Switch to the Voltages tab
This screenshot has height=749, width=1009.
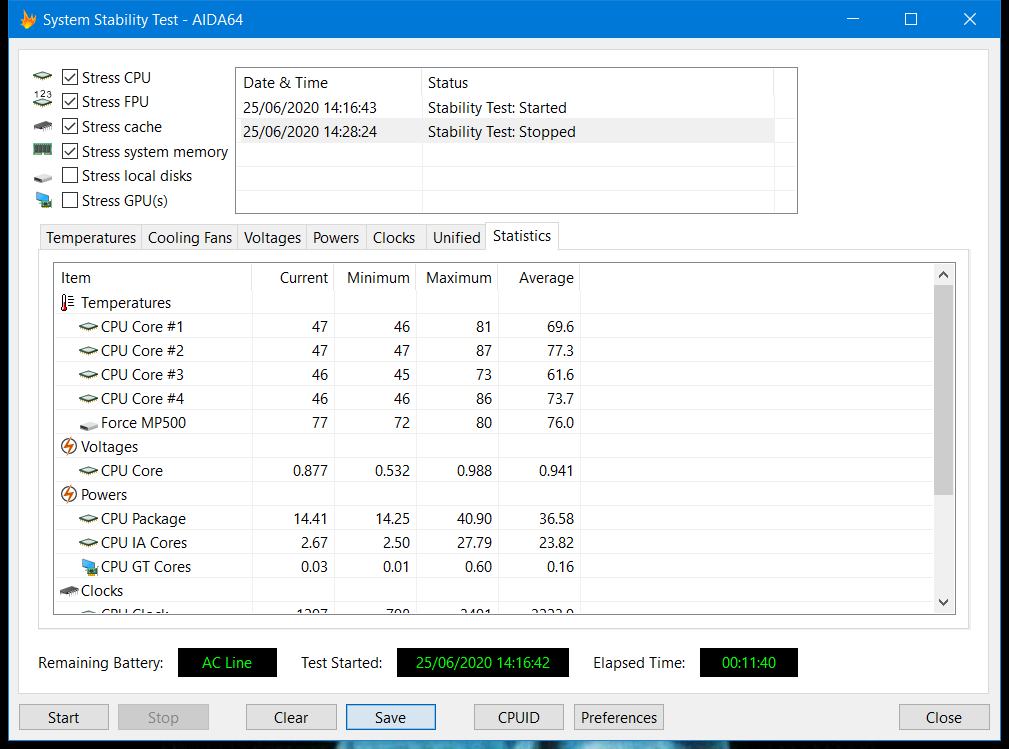(272, 237)
